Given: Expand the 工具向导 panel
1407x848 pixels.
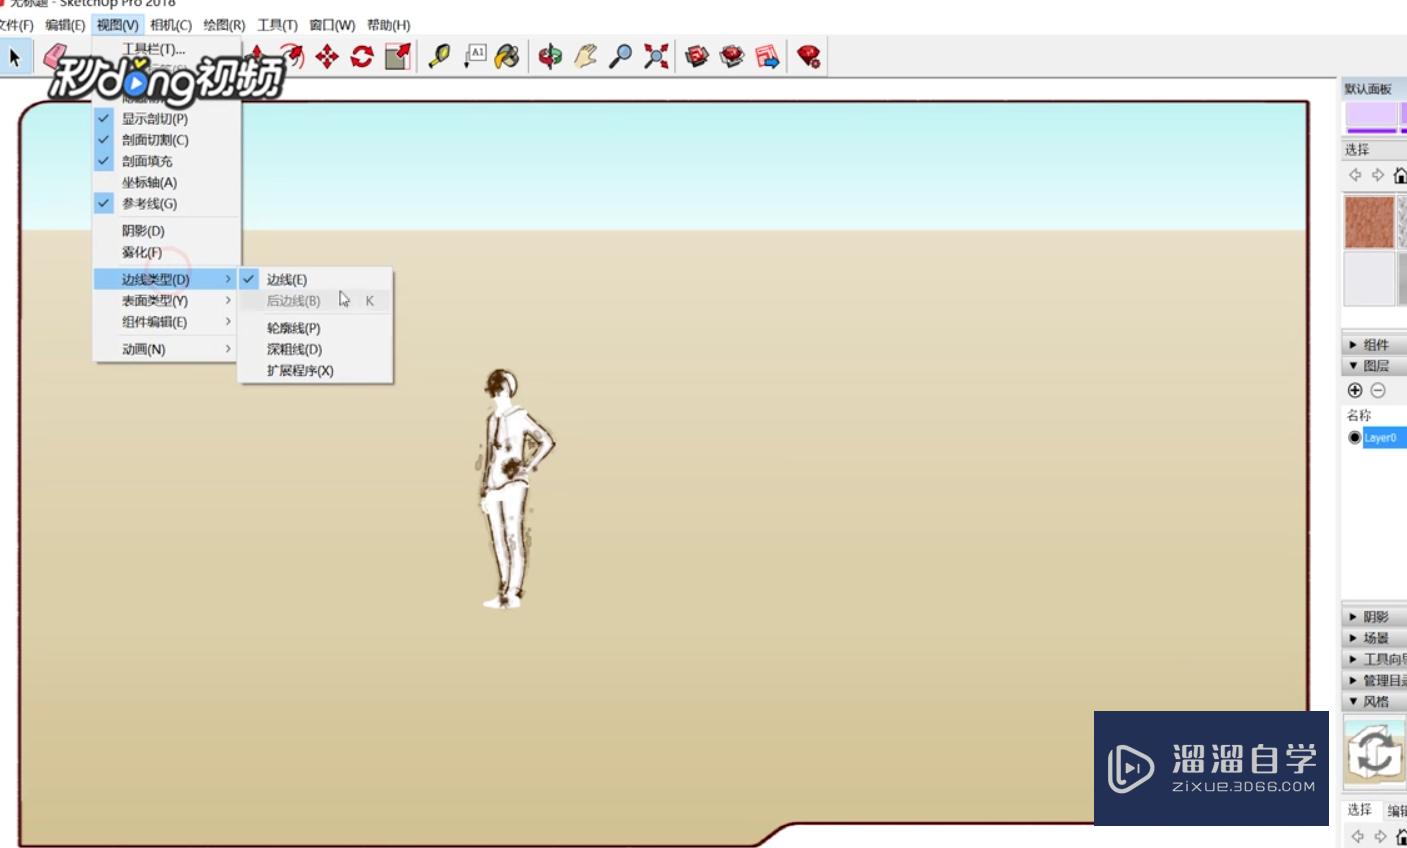Looking at the screenshot, I should (x=1374, y=659).
